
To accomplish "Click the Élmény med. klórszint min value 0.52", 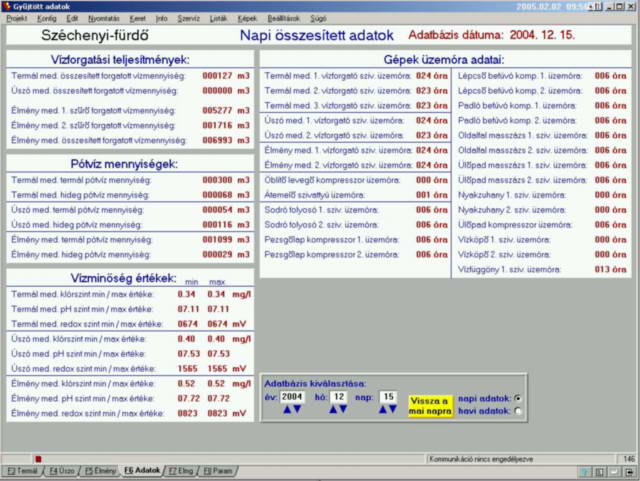I will coord(187,384).
